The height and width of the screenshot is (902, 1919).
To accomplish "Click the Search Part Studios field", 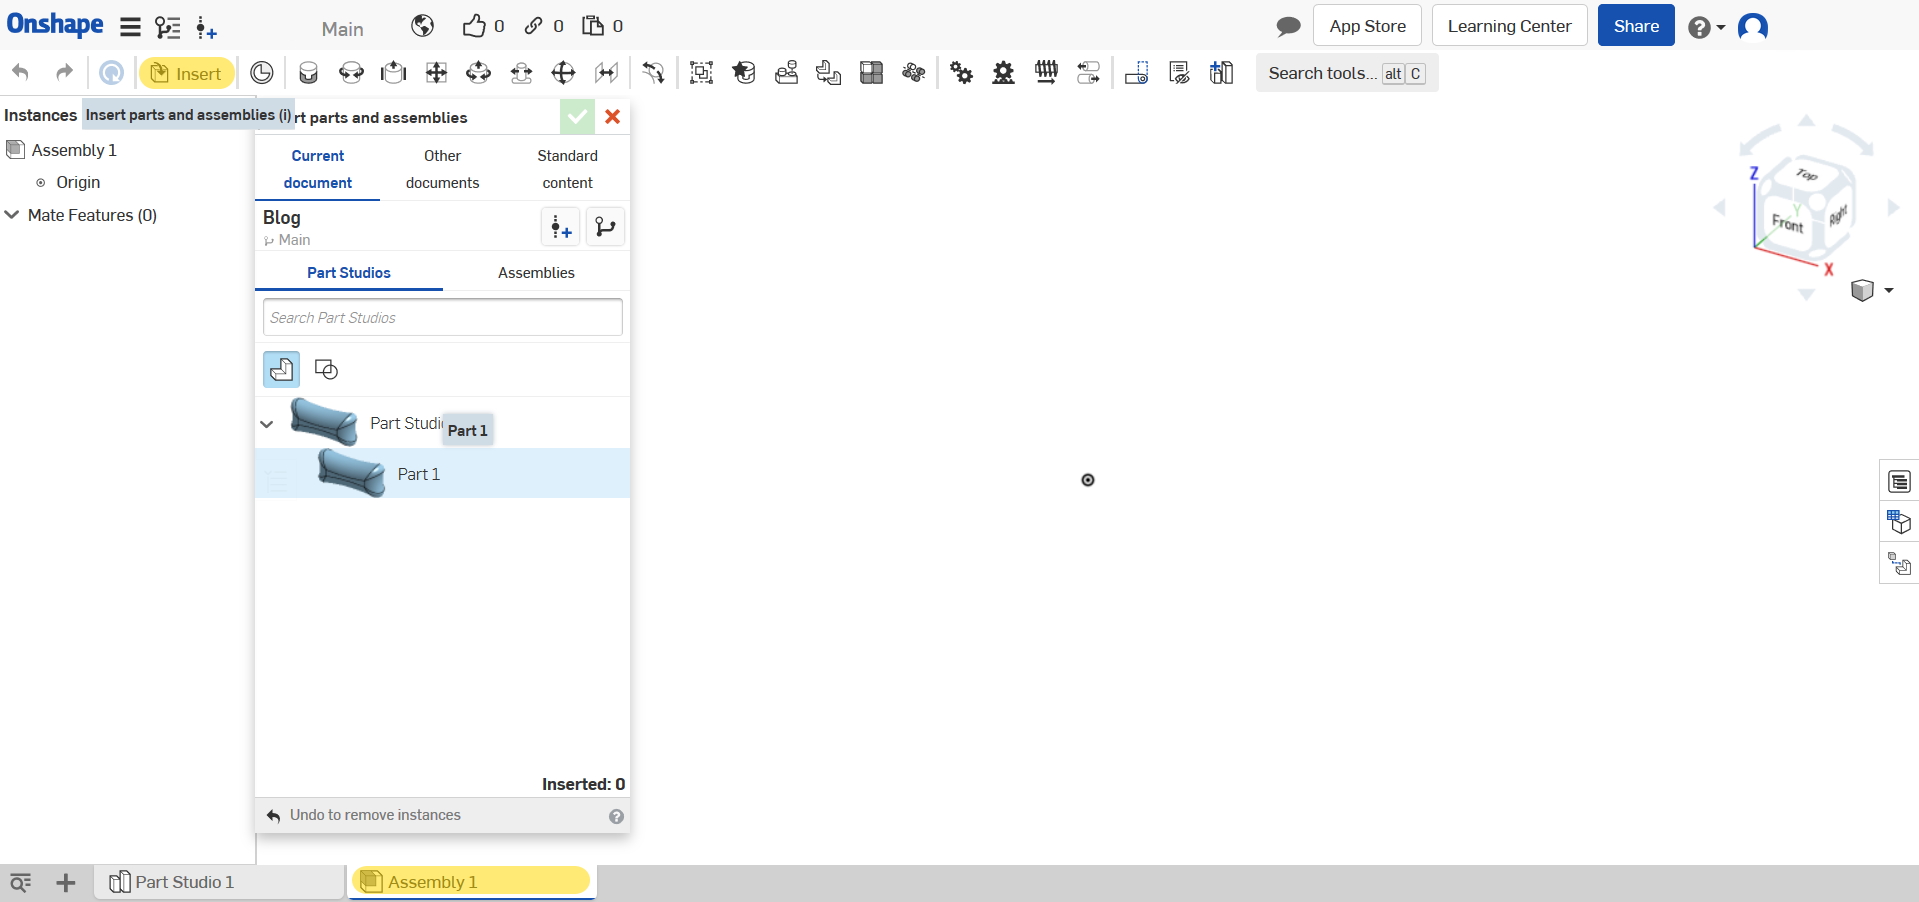I will click(442, 318).
